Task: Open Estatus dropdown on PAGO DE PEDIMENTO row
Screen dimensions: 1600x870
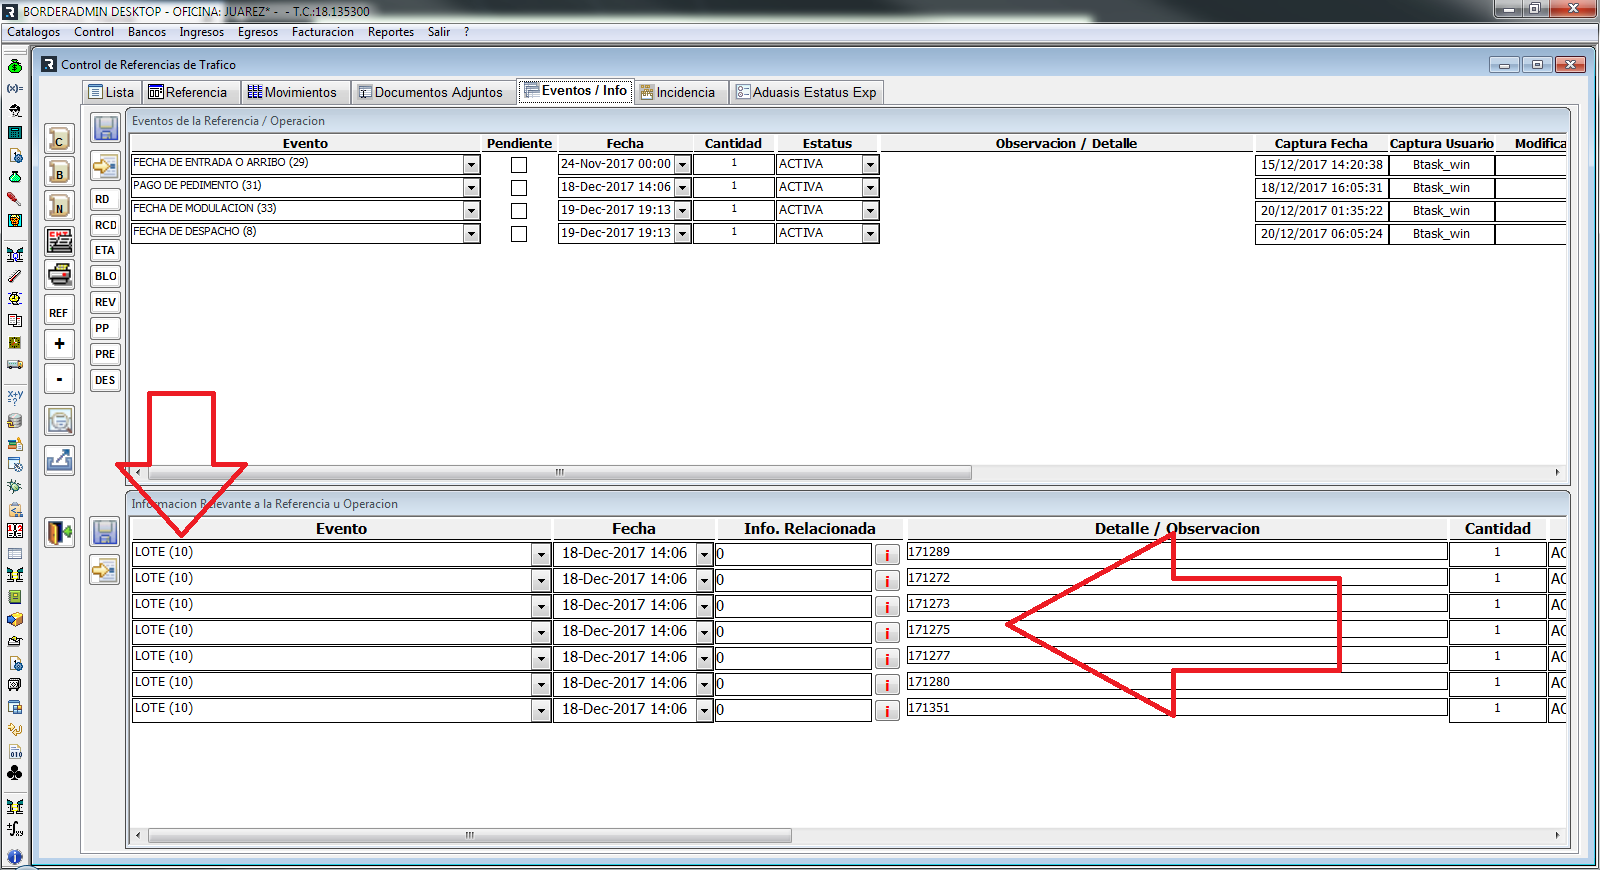Action: tap(871, 188)
